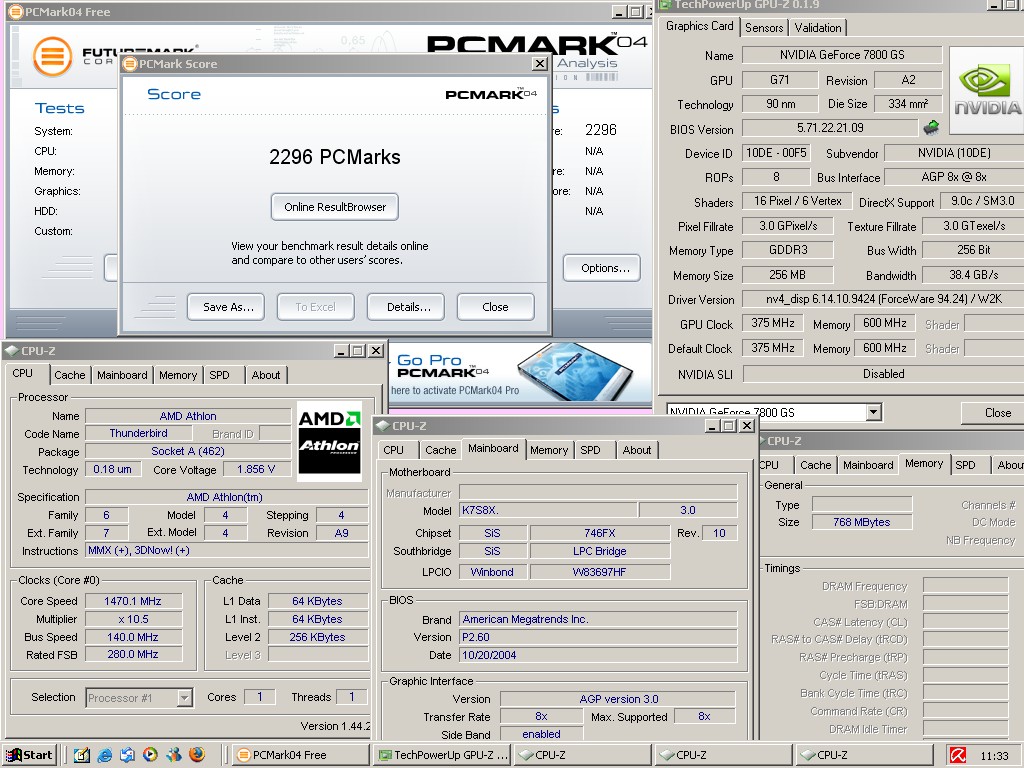1024x768 pixels.
Task: Open Cache tab in the left CPU-Z window
Action: click(69, 375)
